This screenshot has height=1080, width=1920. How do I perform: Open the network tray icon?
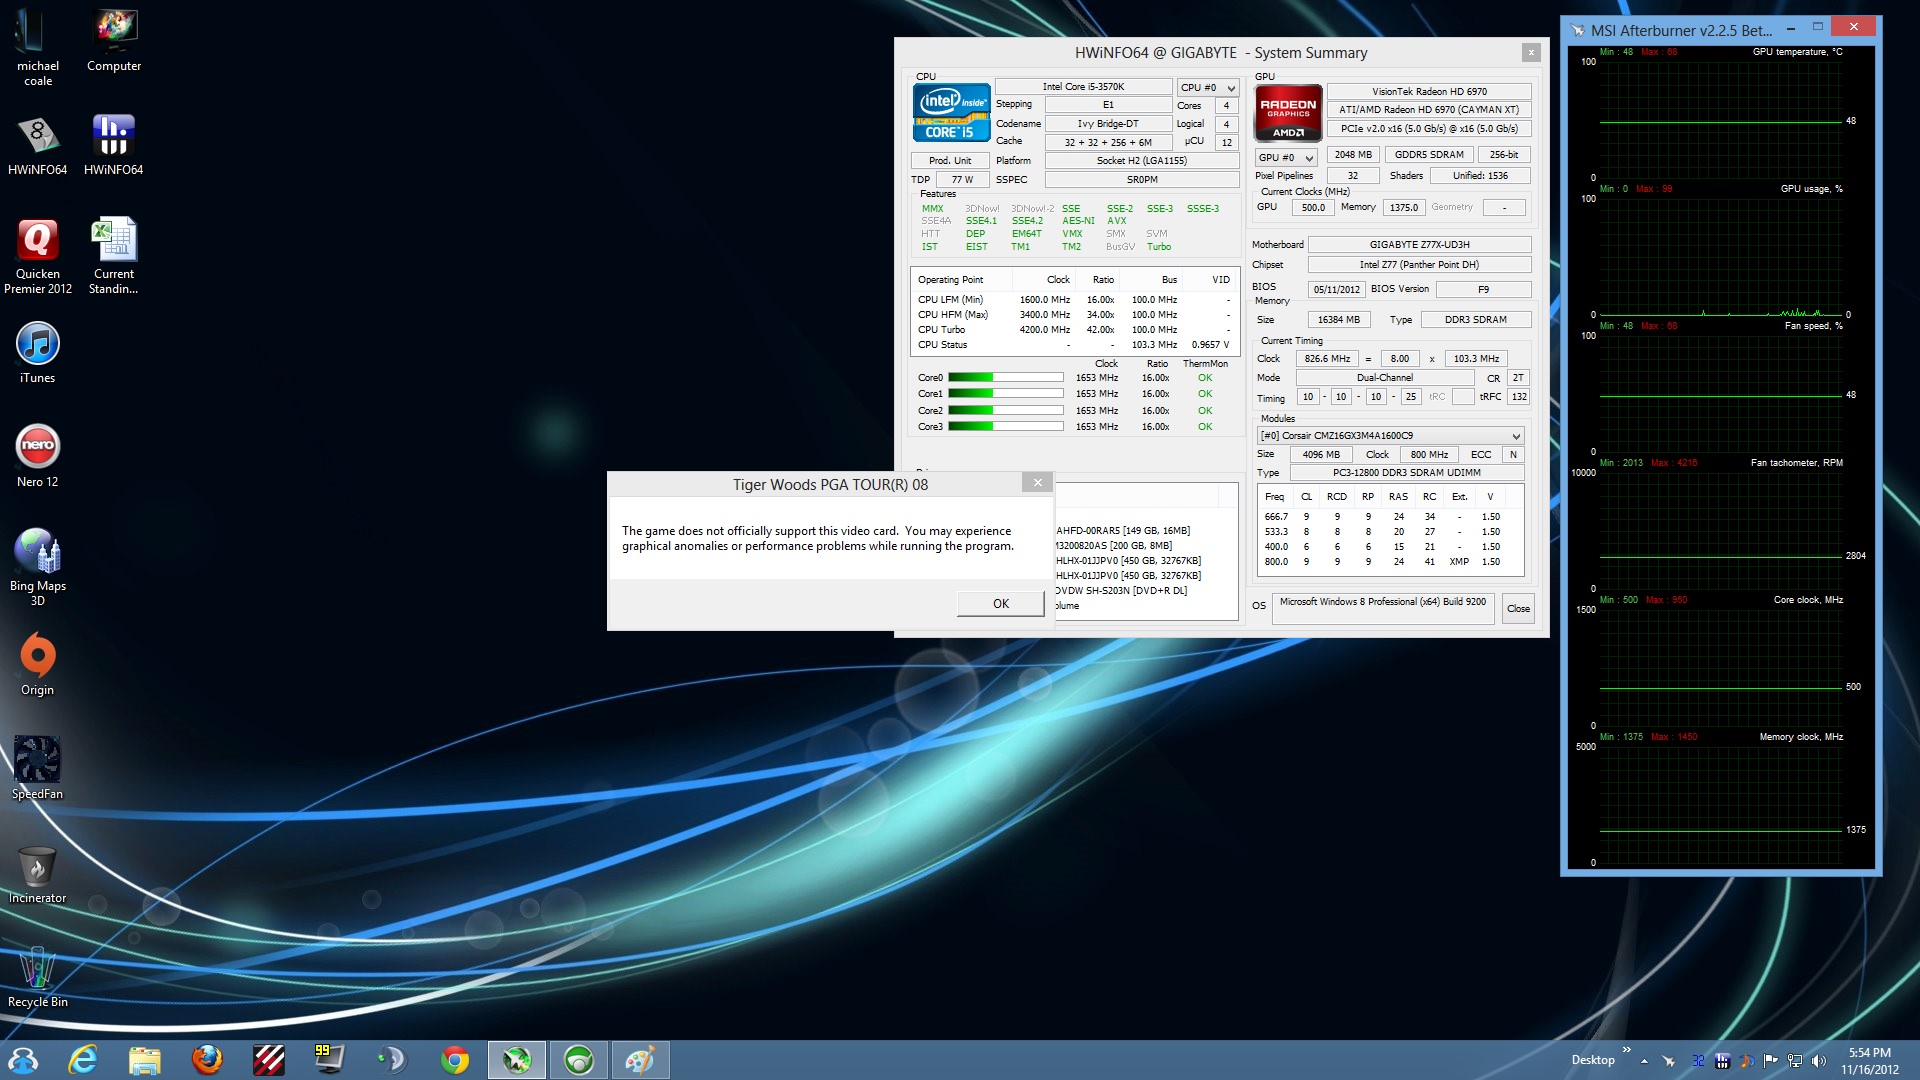click(1795, 1061)
